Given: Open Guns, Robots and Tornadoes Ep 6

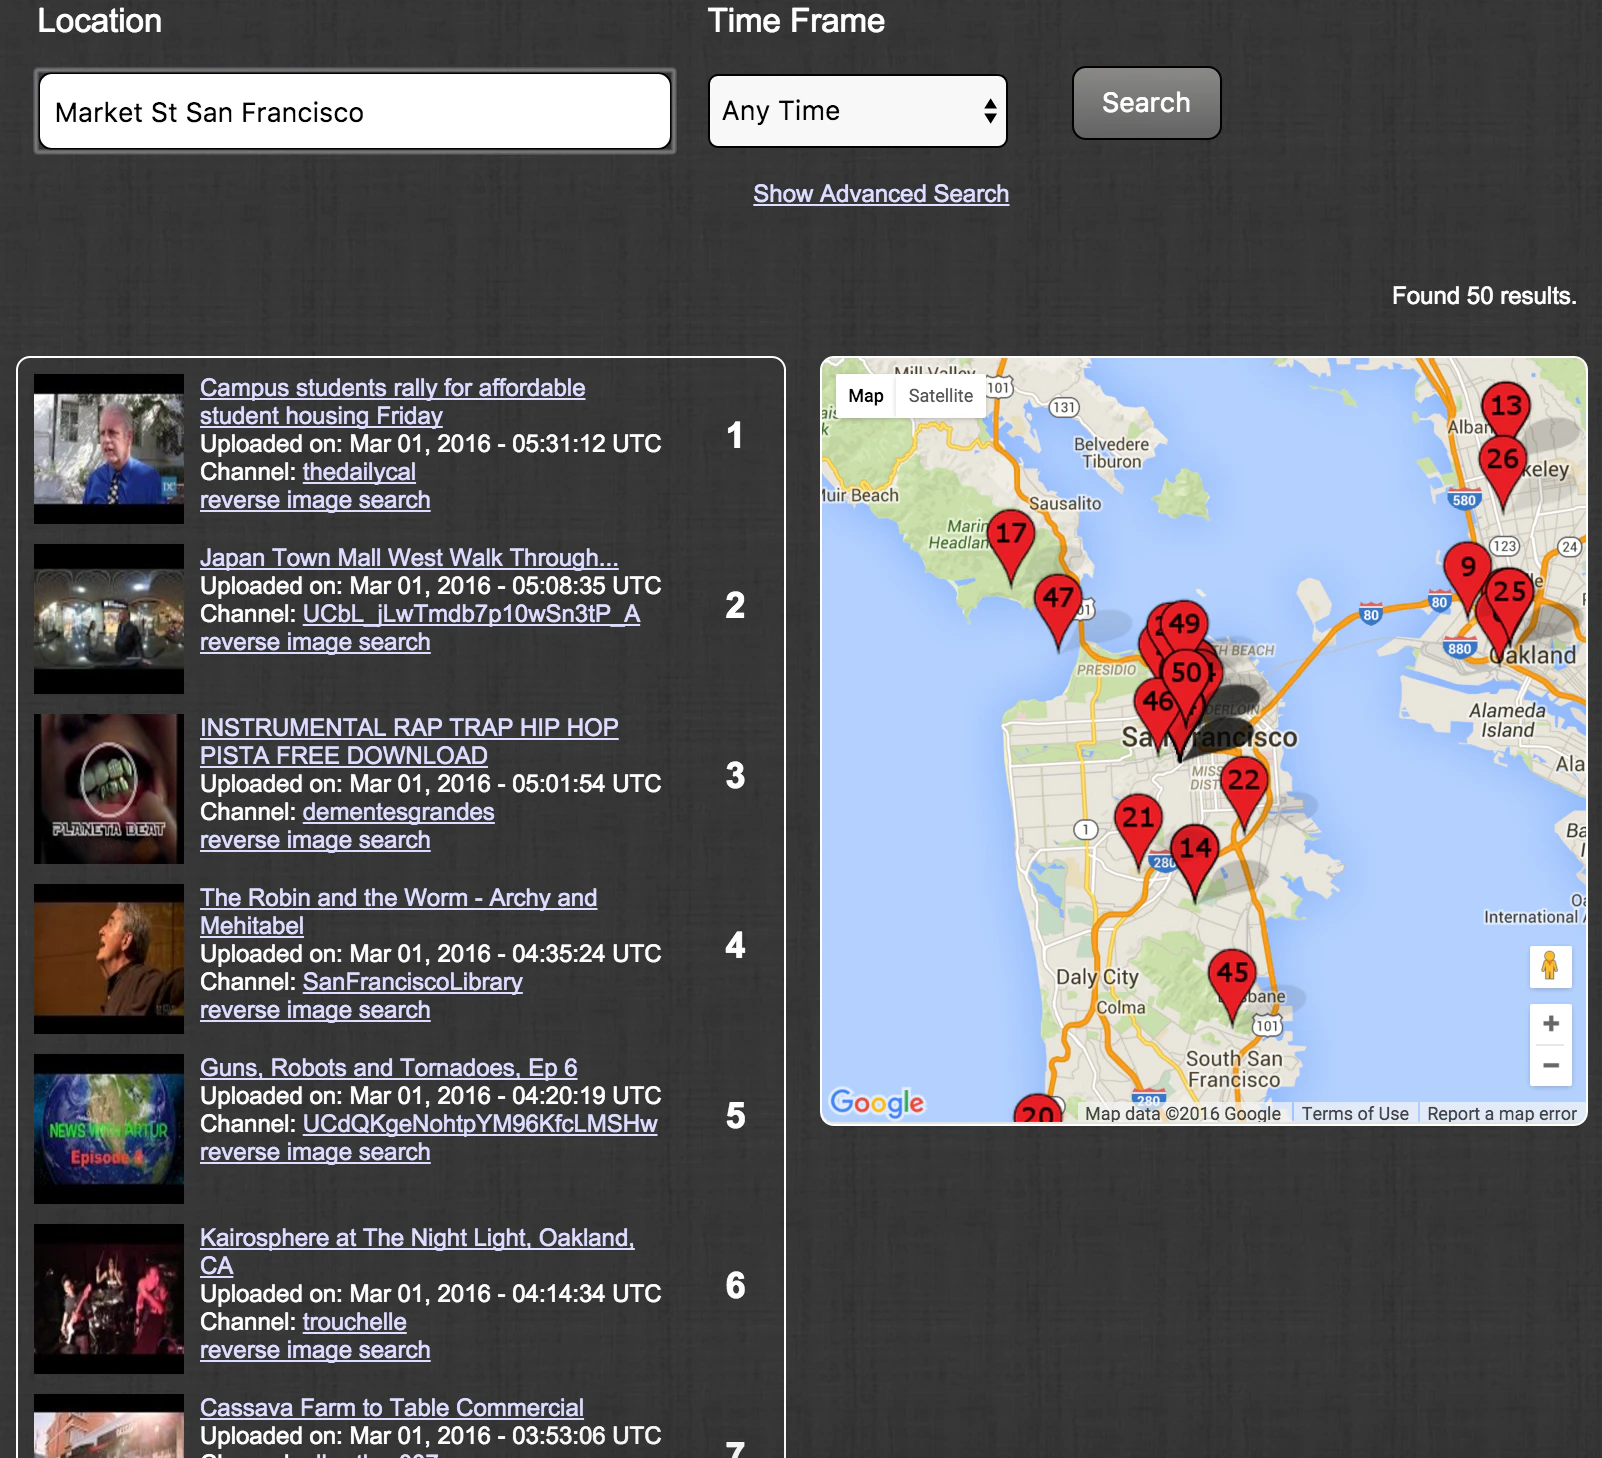Looking at the screenshot, I should (388, 1068).
